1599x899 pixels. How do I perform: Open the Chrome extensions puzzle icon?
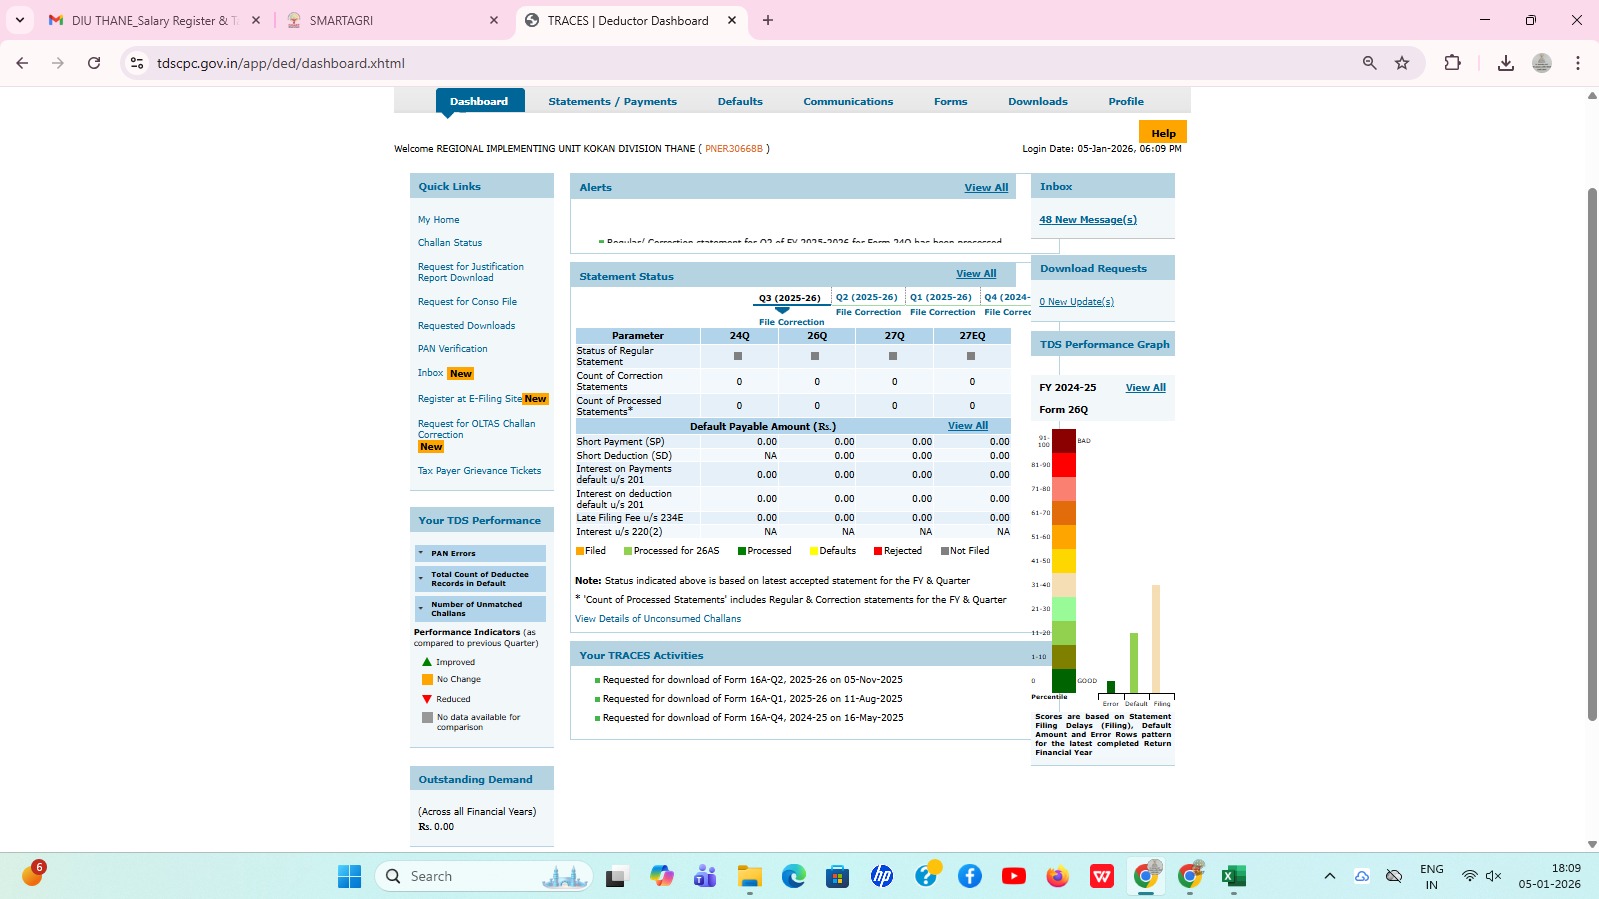click(x=1452, y=63)
